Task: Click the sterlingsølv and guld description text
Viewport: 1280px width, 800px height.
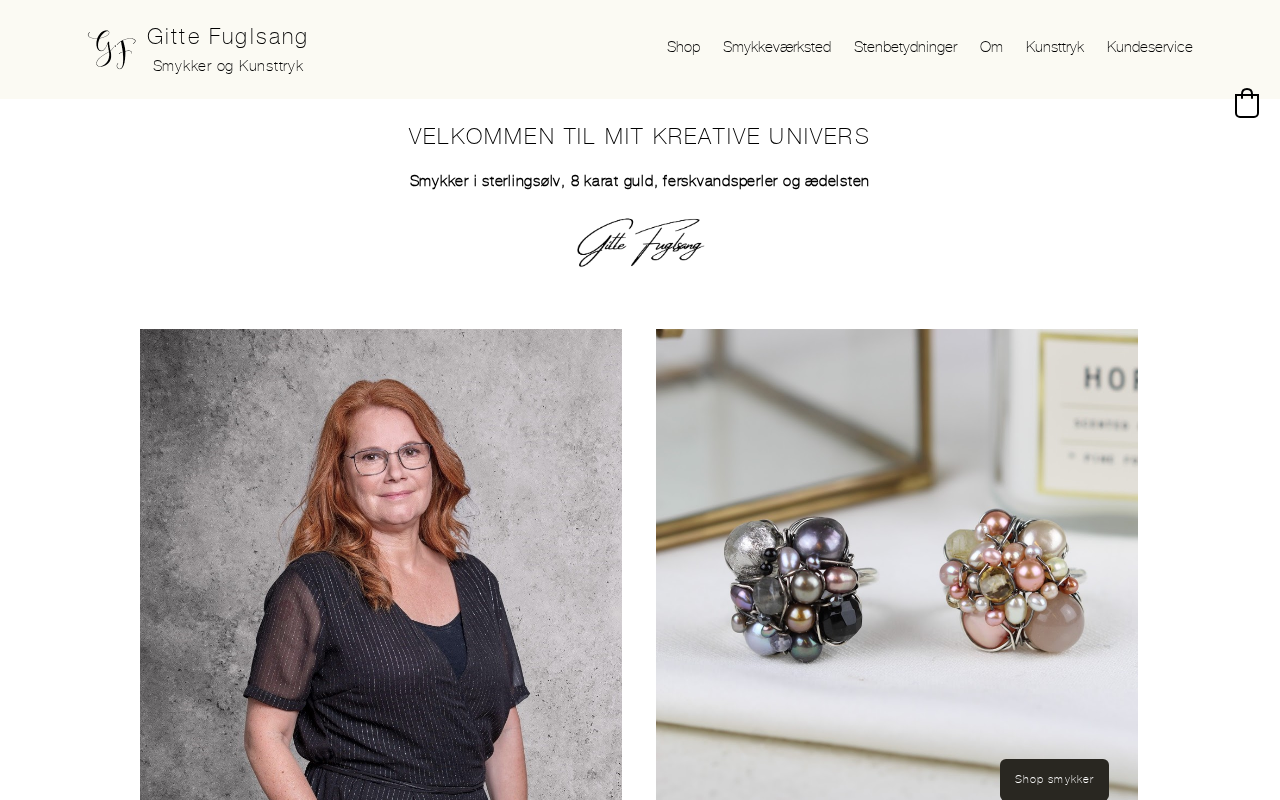Action: 639,181
